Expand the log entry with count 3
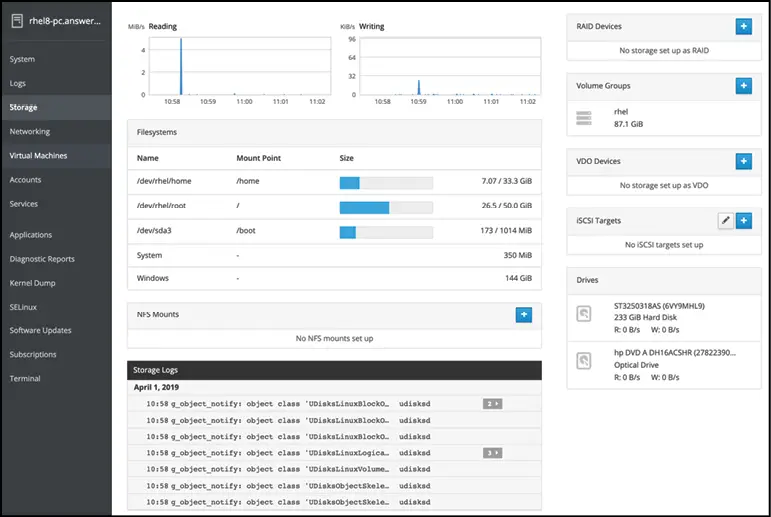The height and width of the screenshot is (517, 771). tap(492, 453)
